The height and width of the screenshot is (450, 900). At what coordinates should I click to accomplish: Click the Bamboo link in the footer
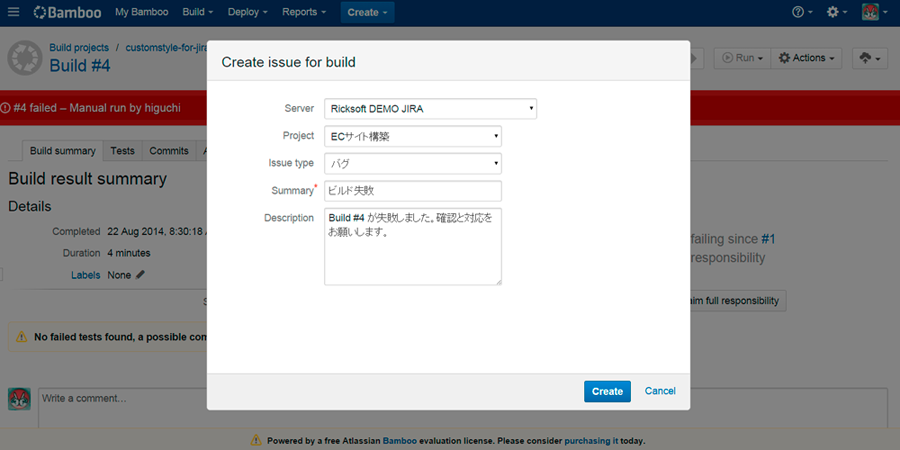(x=399, y=441)
